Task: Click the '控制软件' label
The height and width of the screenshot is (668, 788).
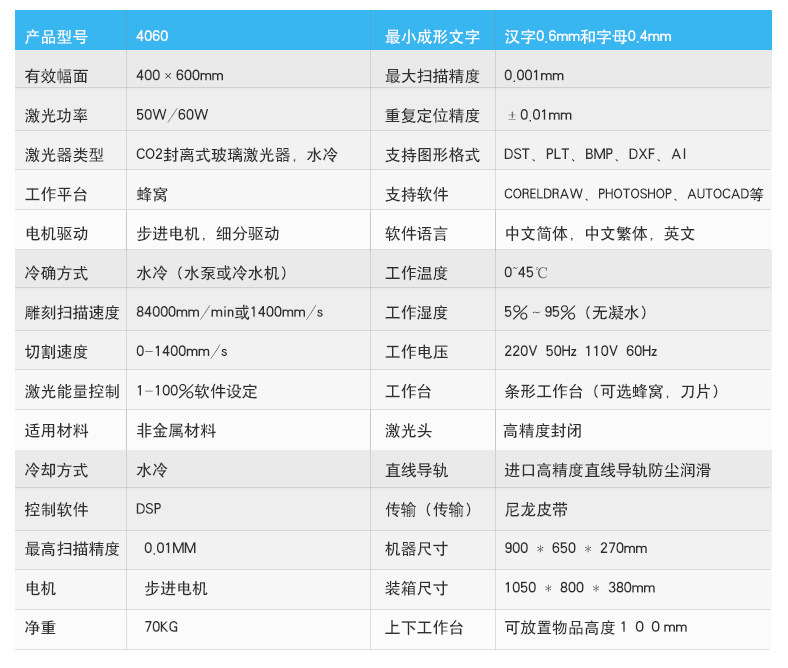Action: (x=56, y=510)
